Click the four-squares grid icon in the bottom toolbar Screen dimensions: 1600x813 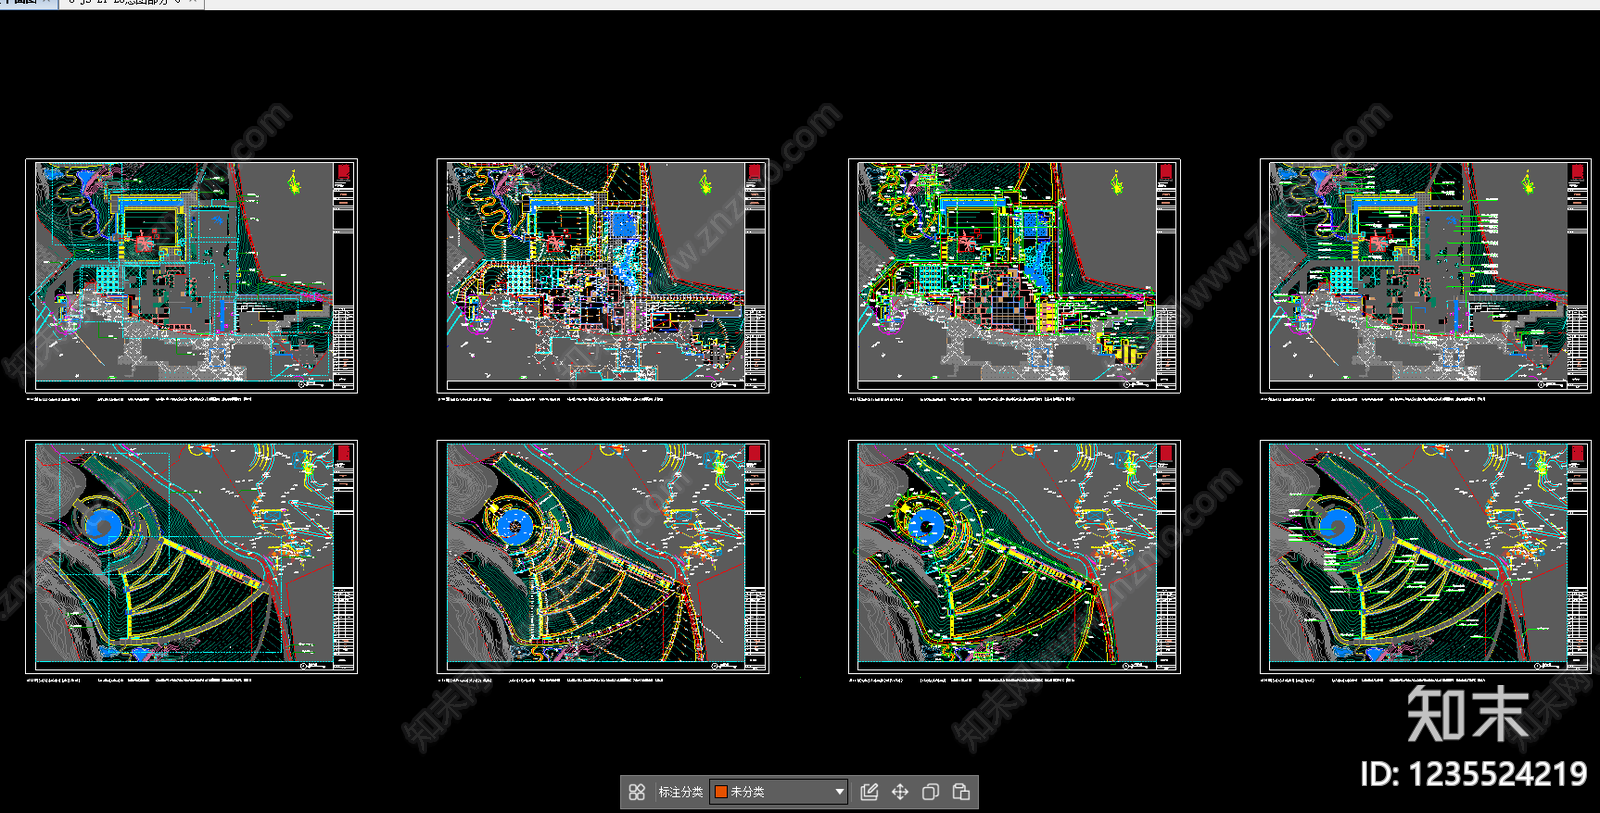pos(637,792)
